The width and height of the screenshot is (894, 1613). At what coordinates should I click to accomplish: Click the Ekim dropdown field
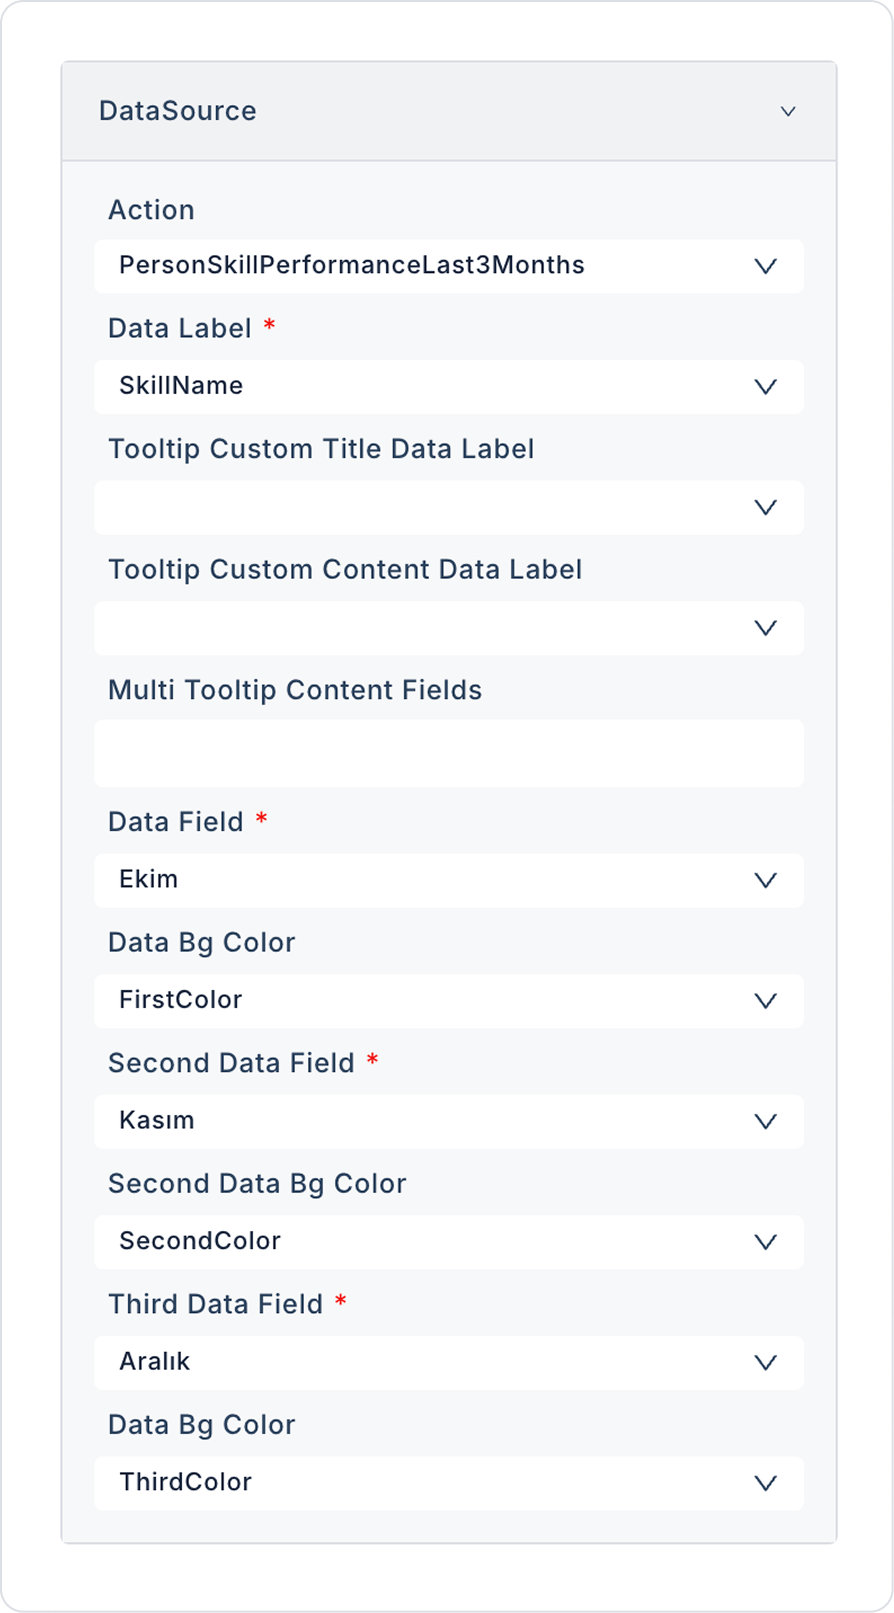pos(400,880)
